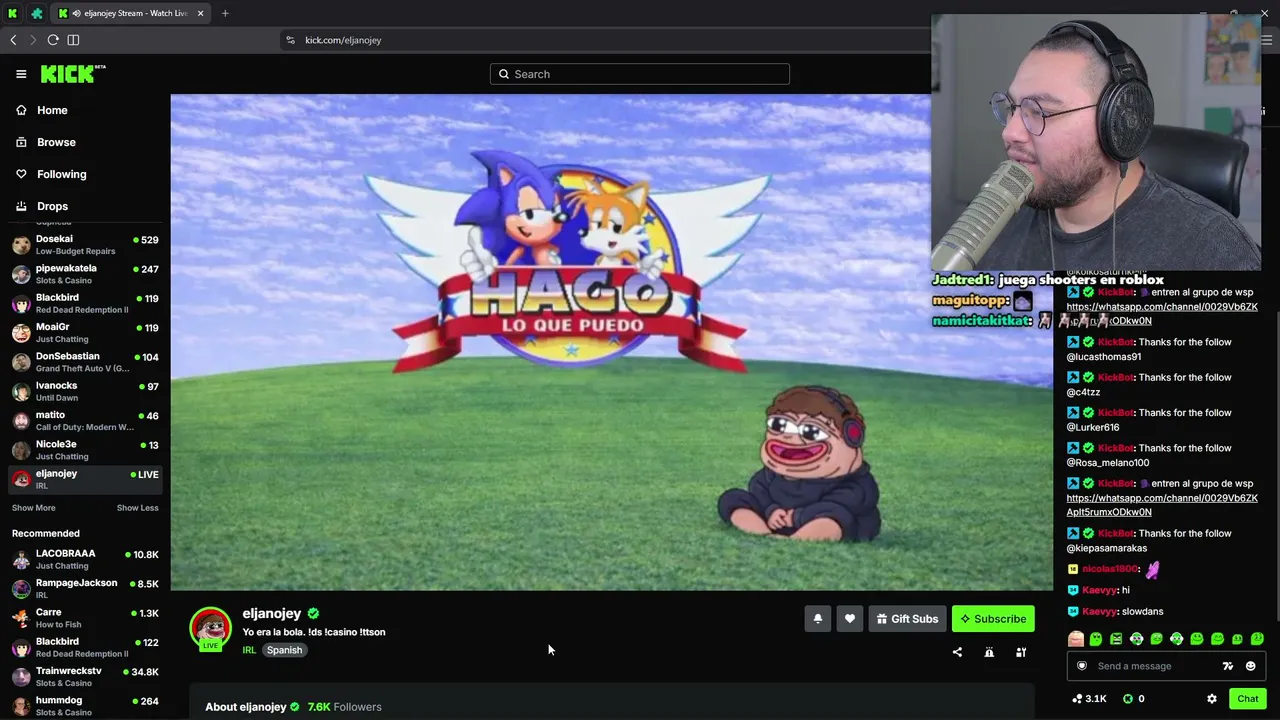This screenshot has width=1280, height=720.
Task: Click the Spanish language tag
Action: [284, 650]
